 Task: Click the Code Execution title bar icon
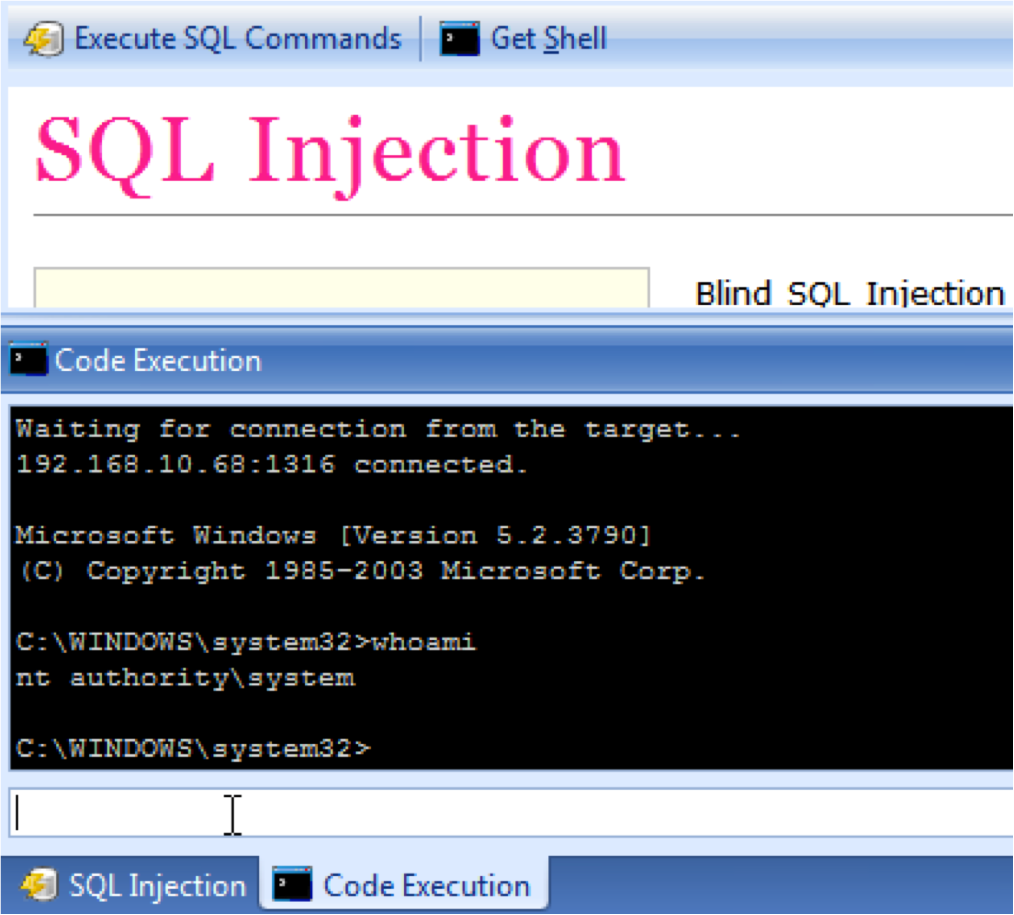(x=27, y=359)
